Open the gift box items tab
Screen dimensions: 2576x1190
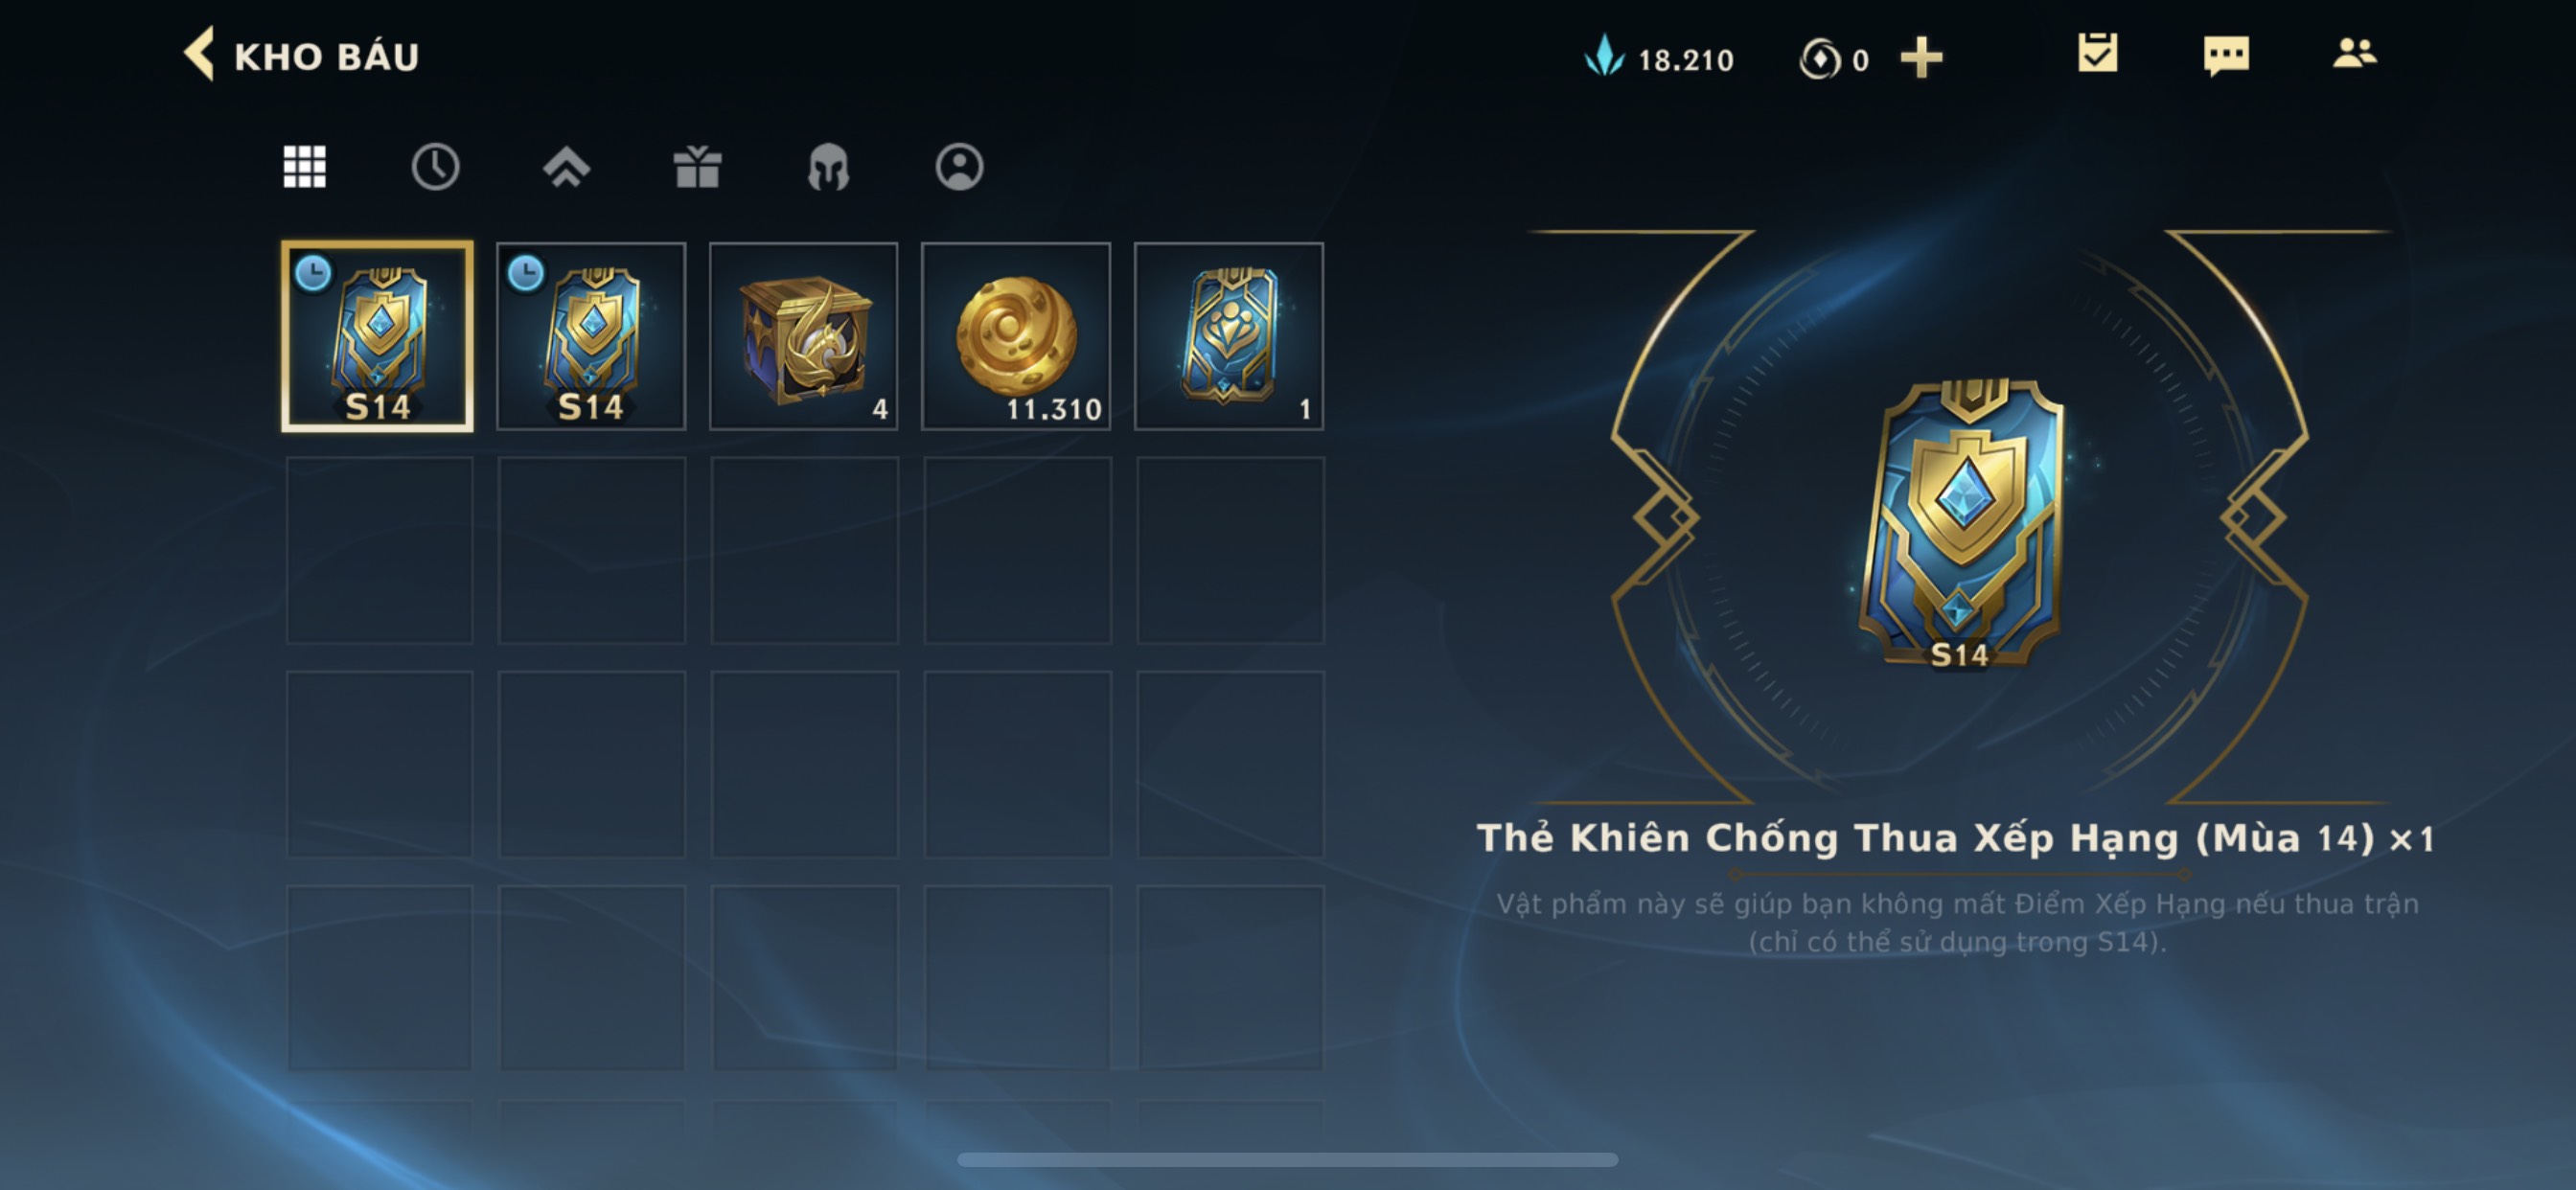697,167
